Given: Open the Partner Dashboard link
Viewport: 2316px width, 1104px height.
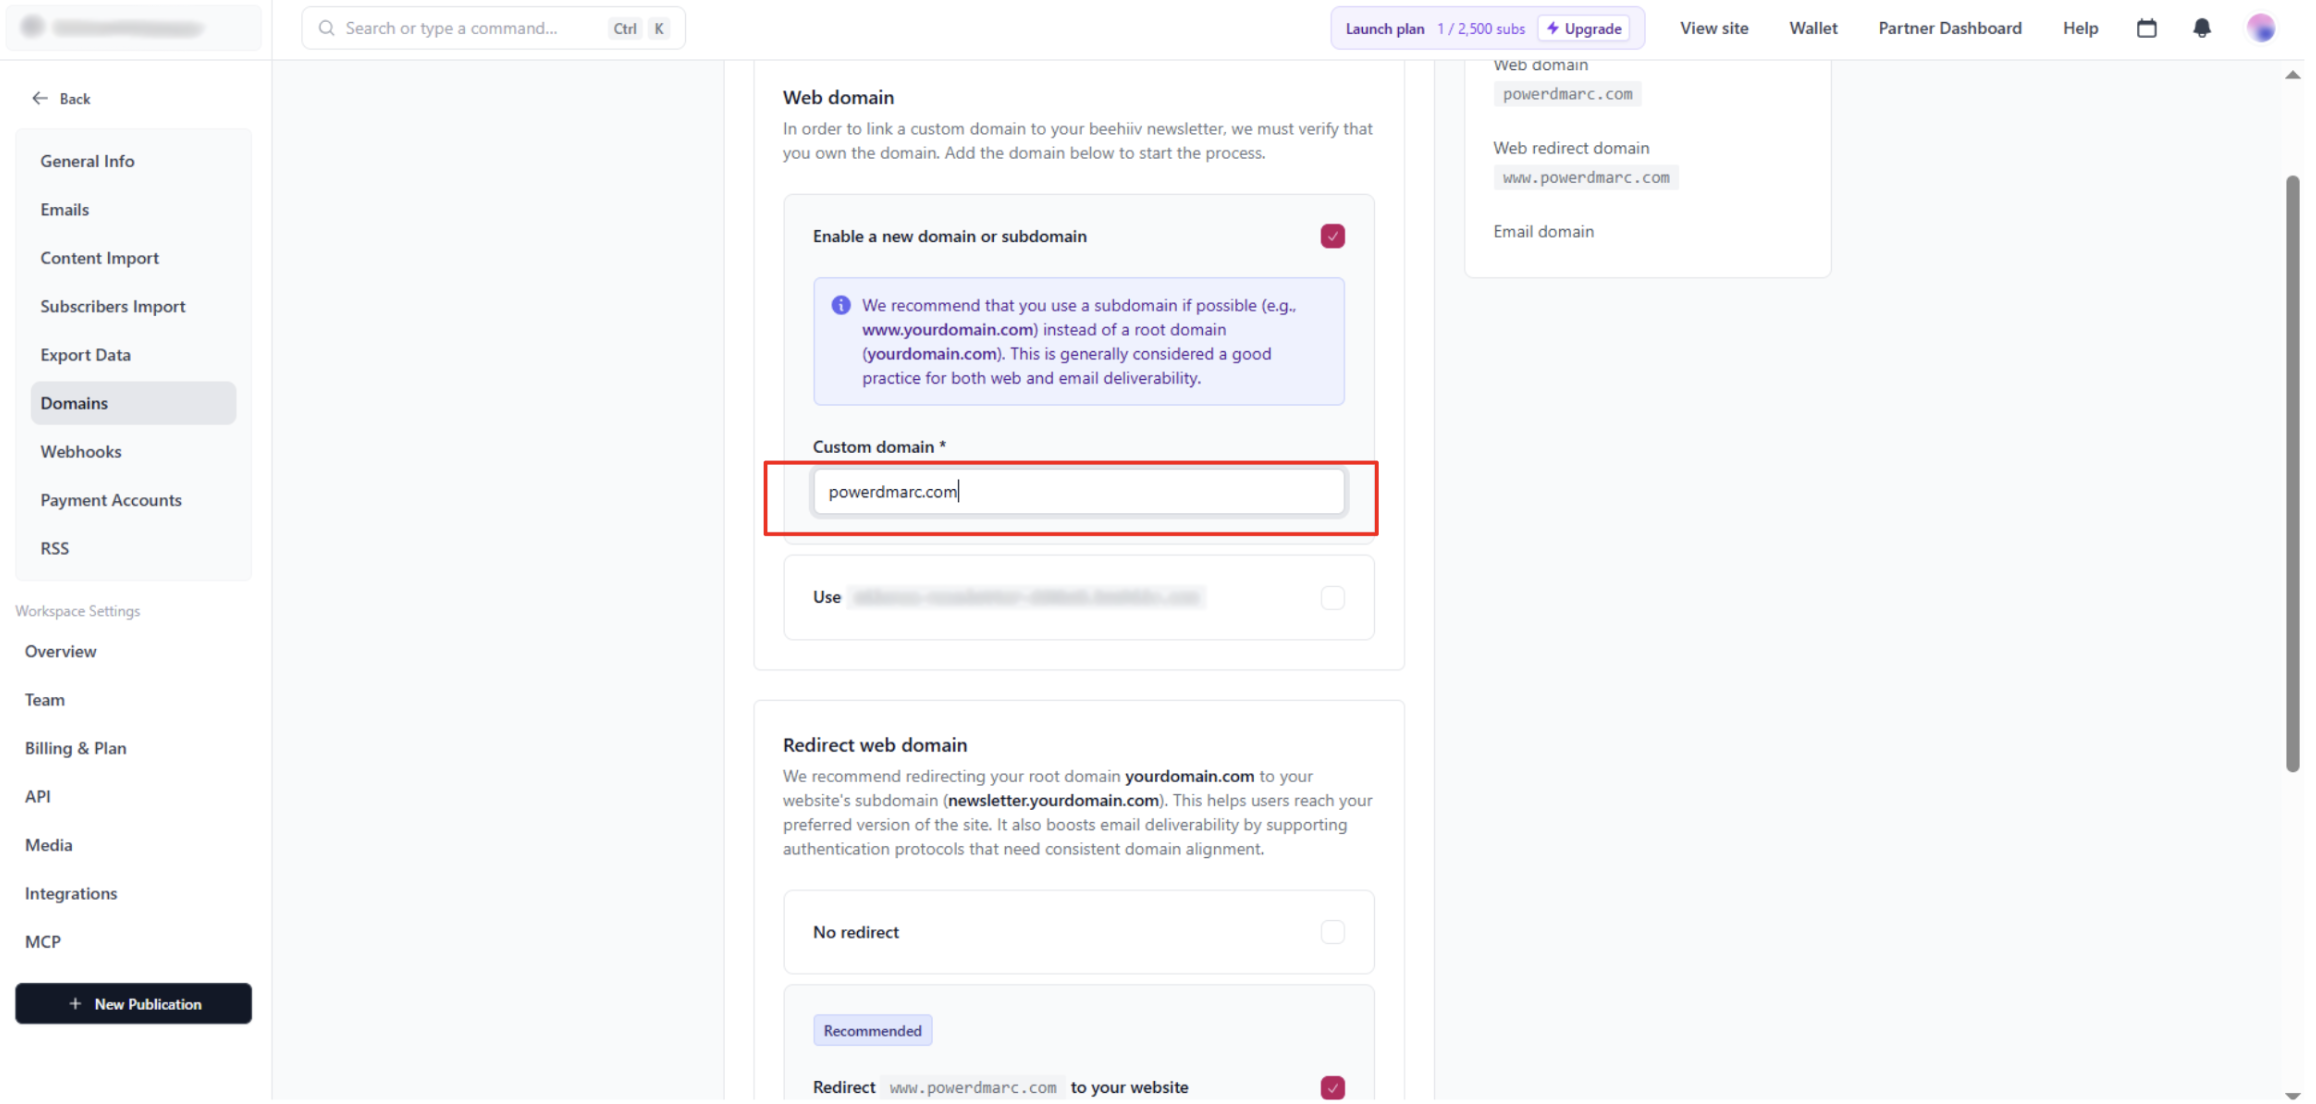Looking at the screenshot, I should coord(1948,28).
